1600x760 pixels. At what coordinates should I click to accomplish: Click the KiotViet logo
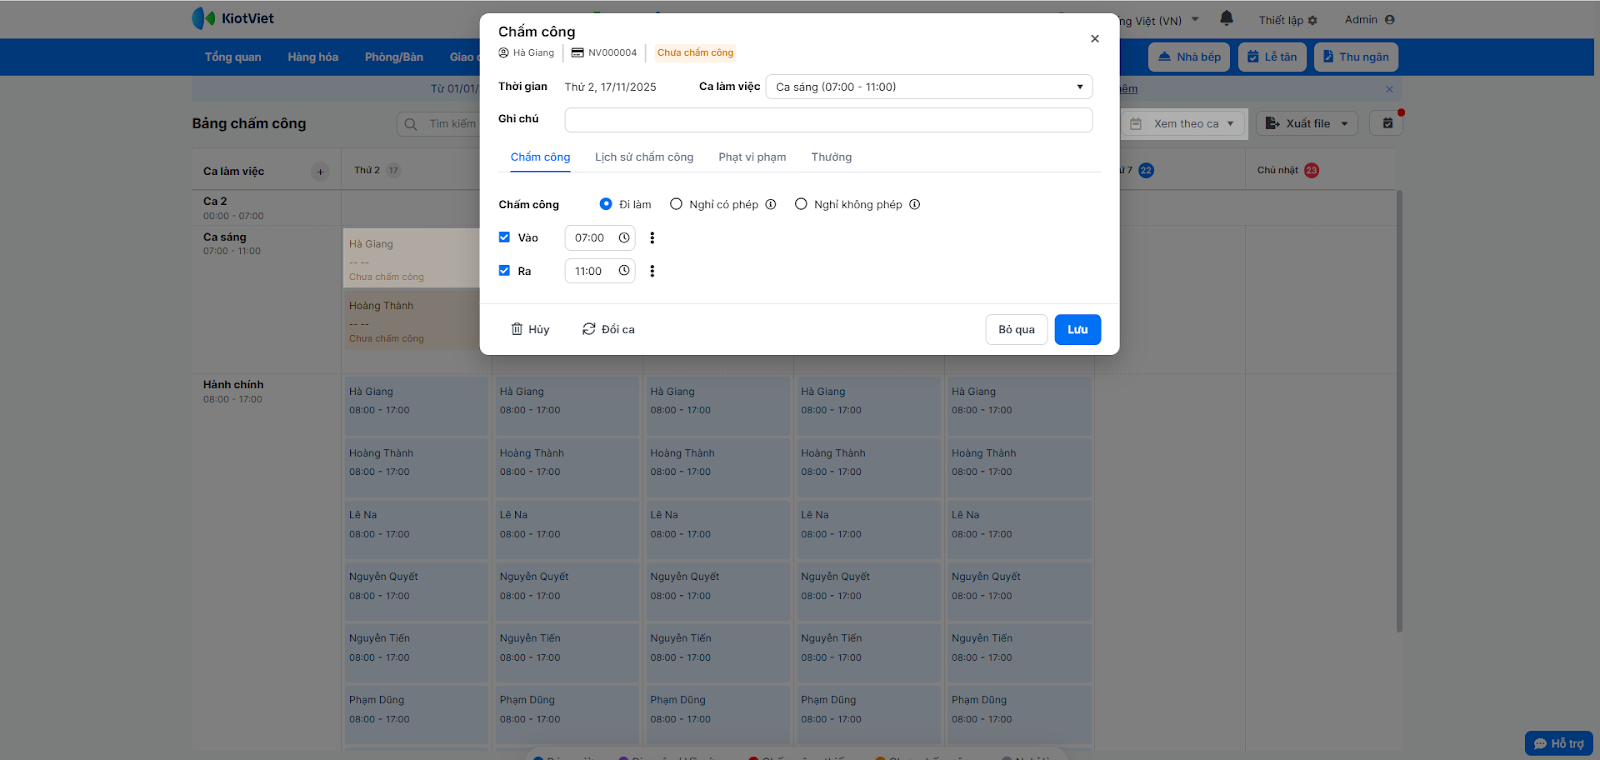click(x=233, y=19)
